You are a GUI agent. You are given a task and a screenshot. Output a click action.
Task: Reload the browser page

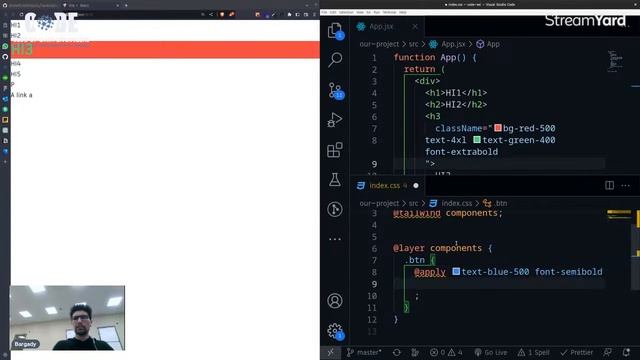[21, 14]
